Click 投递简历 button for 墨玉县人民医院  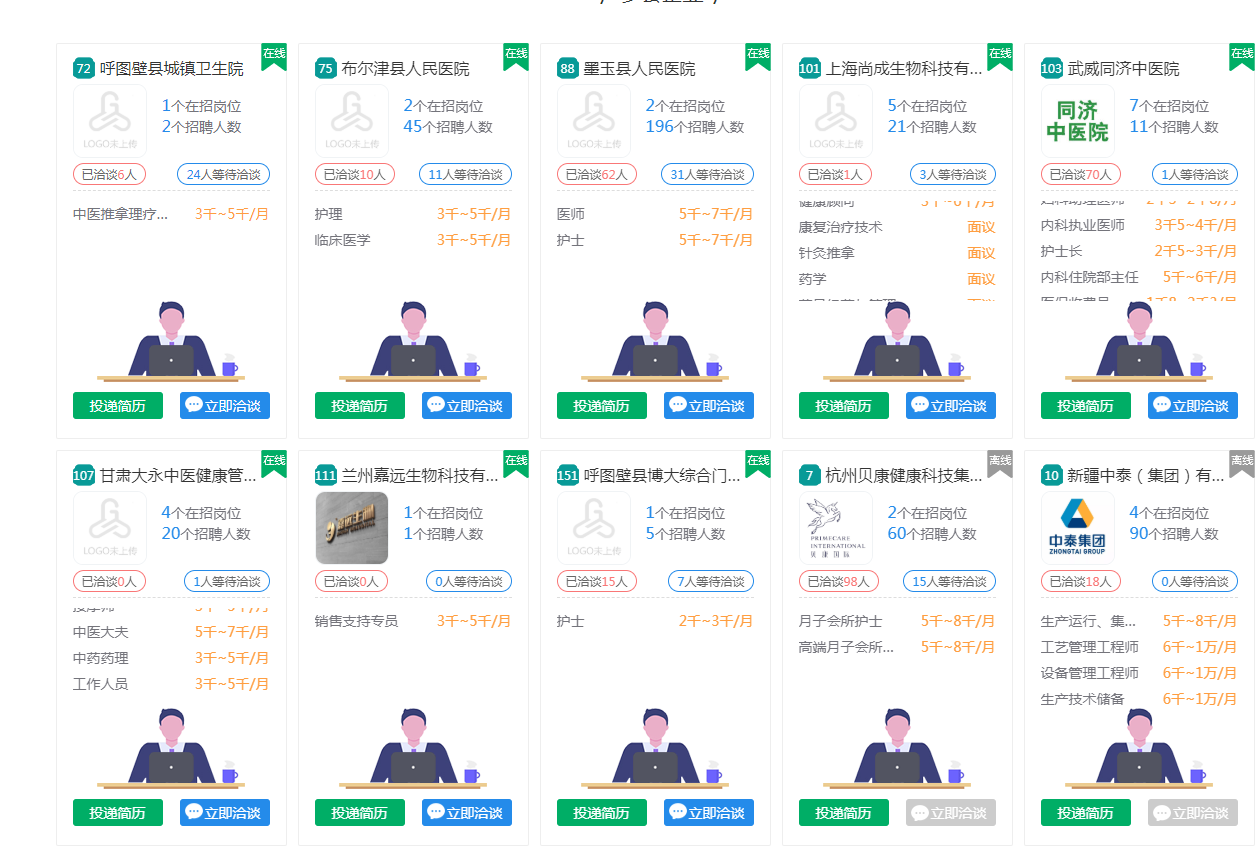pyautogui.click(x=601, y=405)
